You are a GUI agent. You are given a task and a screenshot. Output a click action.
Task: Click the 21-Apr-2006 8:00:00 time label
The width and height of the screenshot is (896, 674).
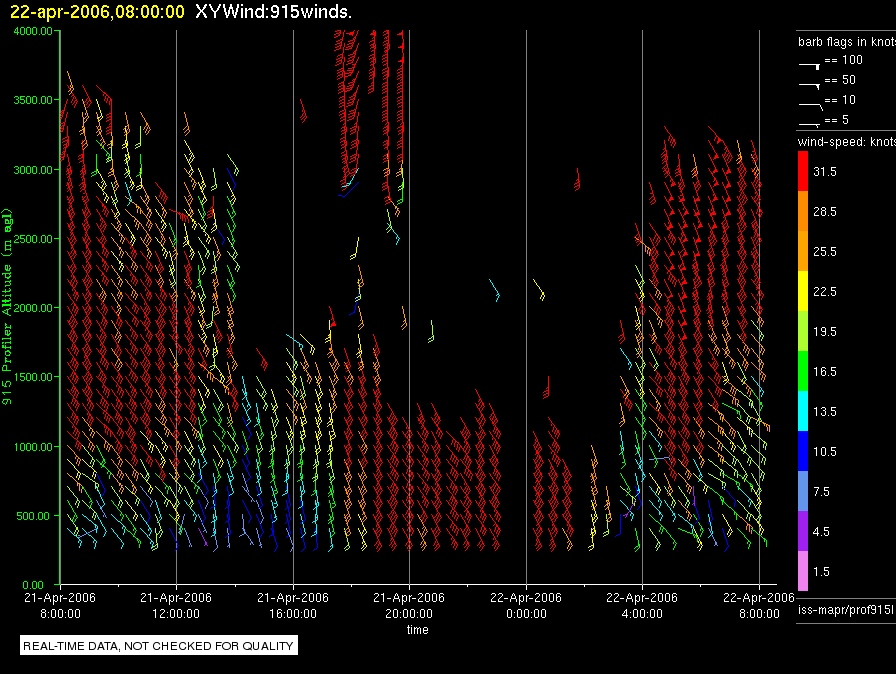[x=60, y=605]
